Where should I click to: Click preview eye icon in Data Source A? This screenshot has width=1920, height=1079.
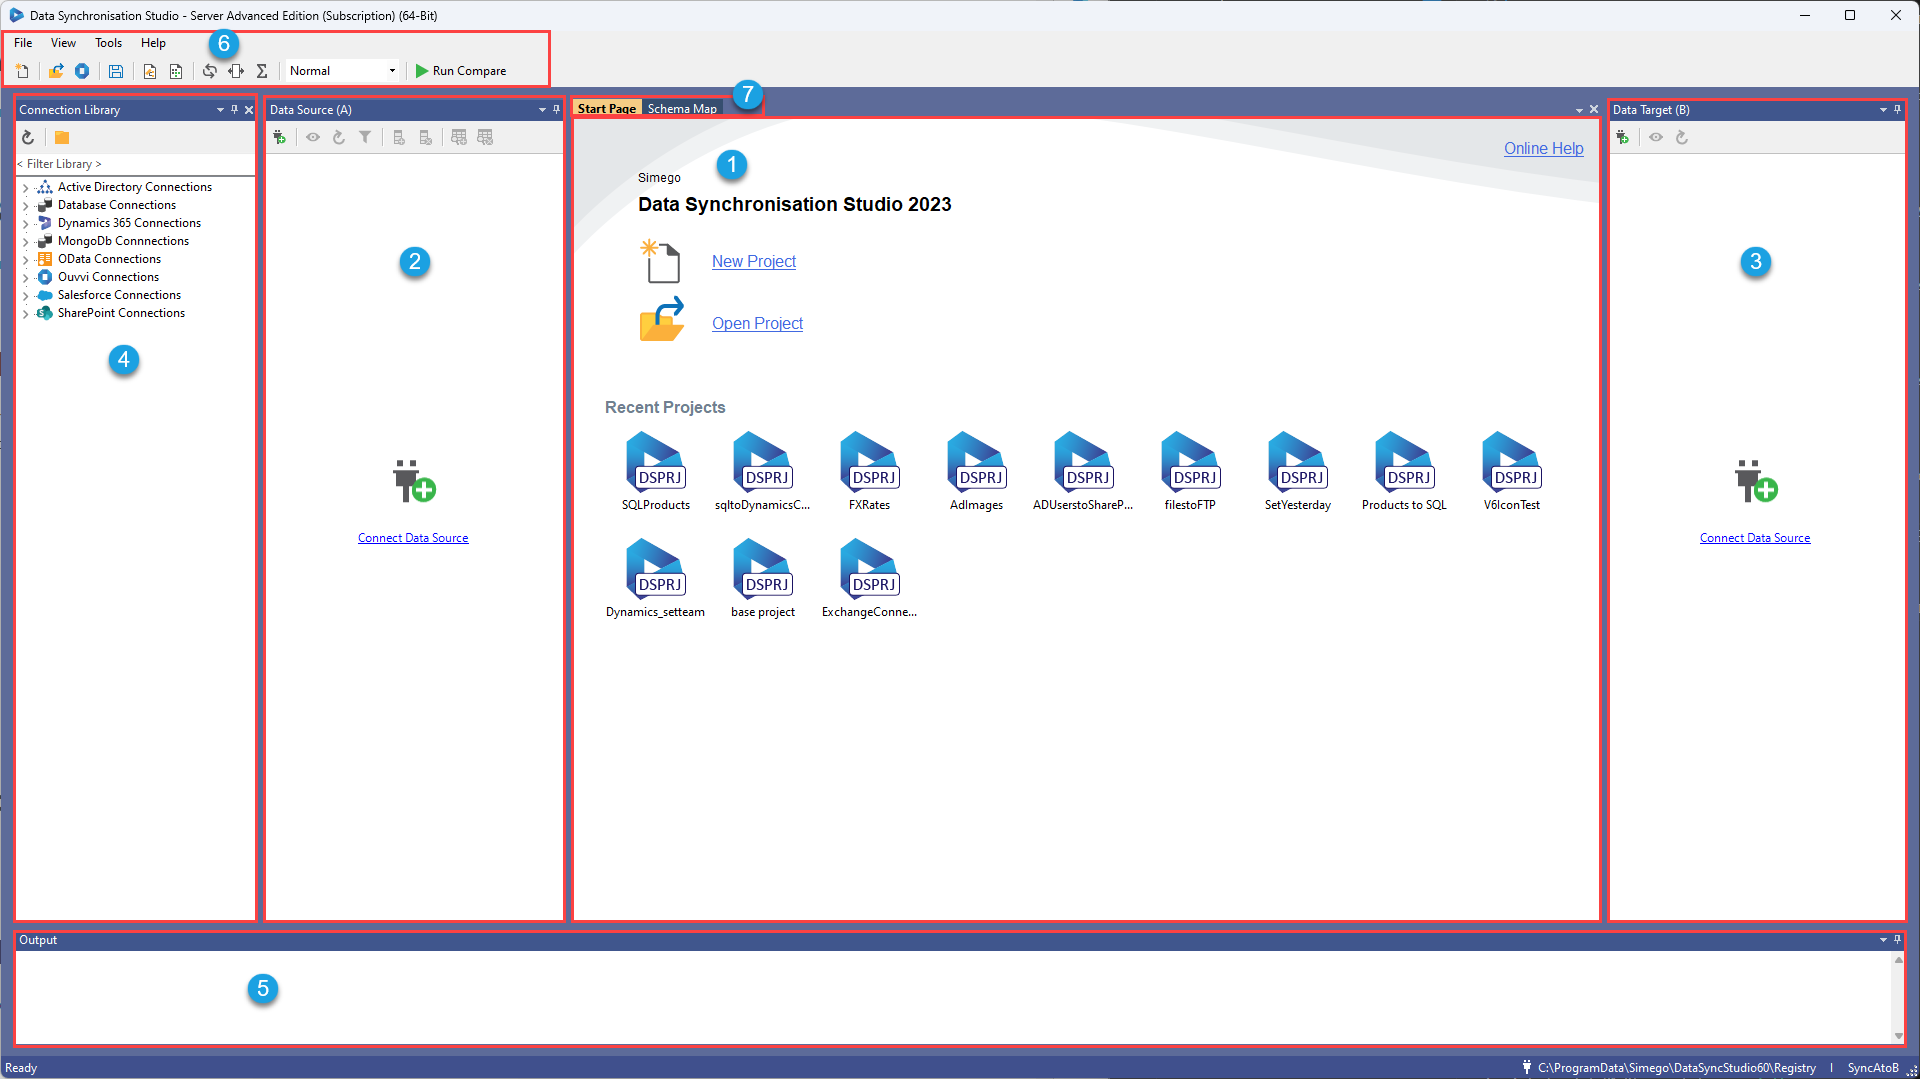[x=313, y=137]
